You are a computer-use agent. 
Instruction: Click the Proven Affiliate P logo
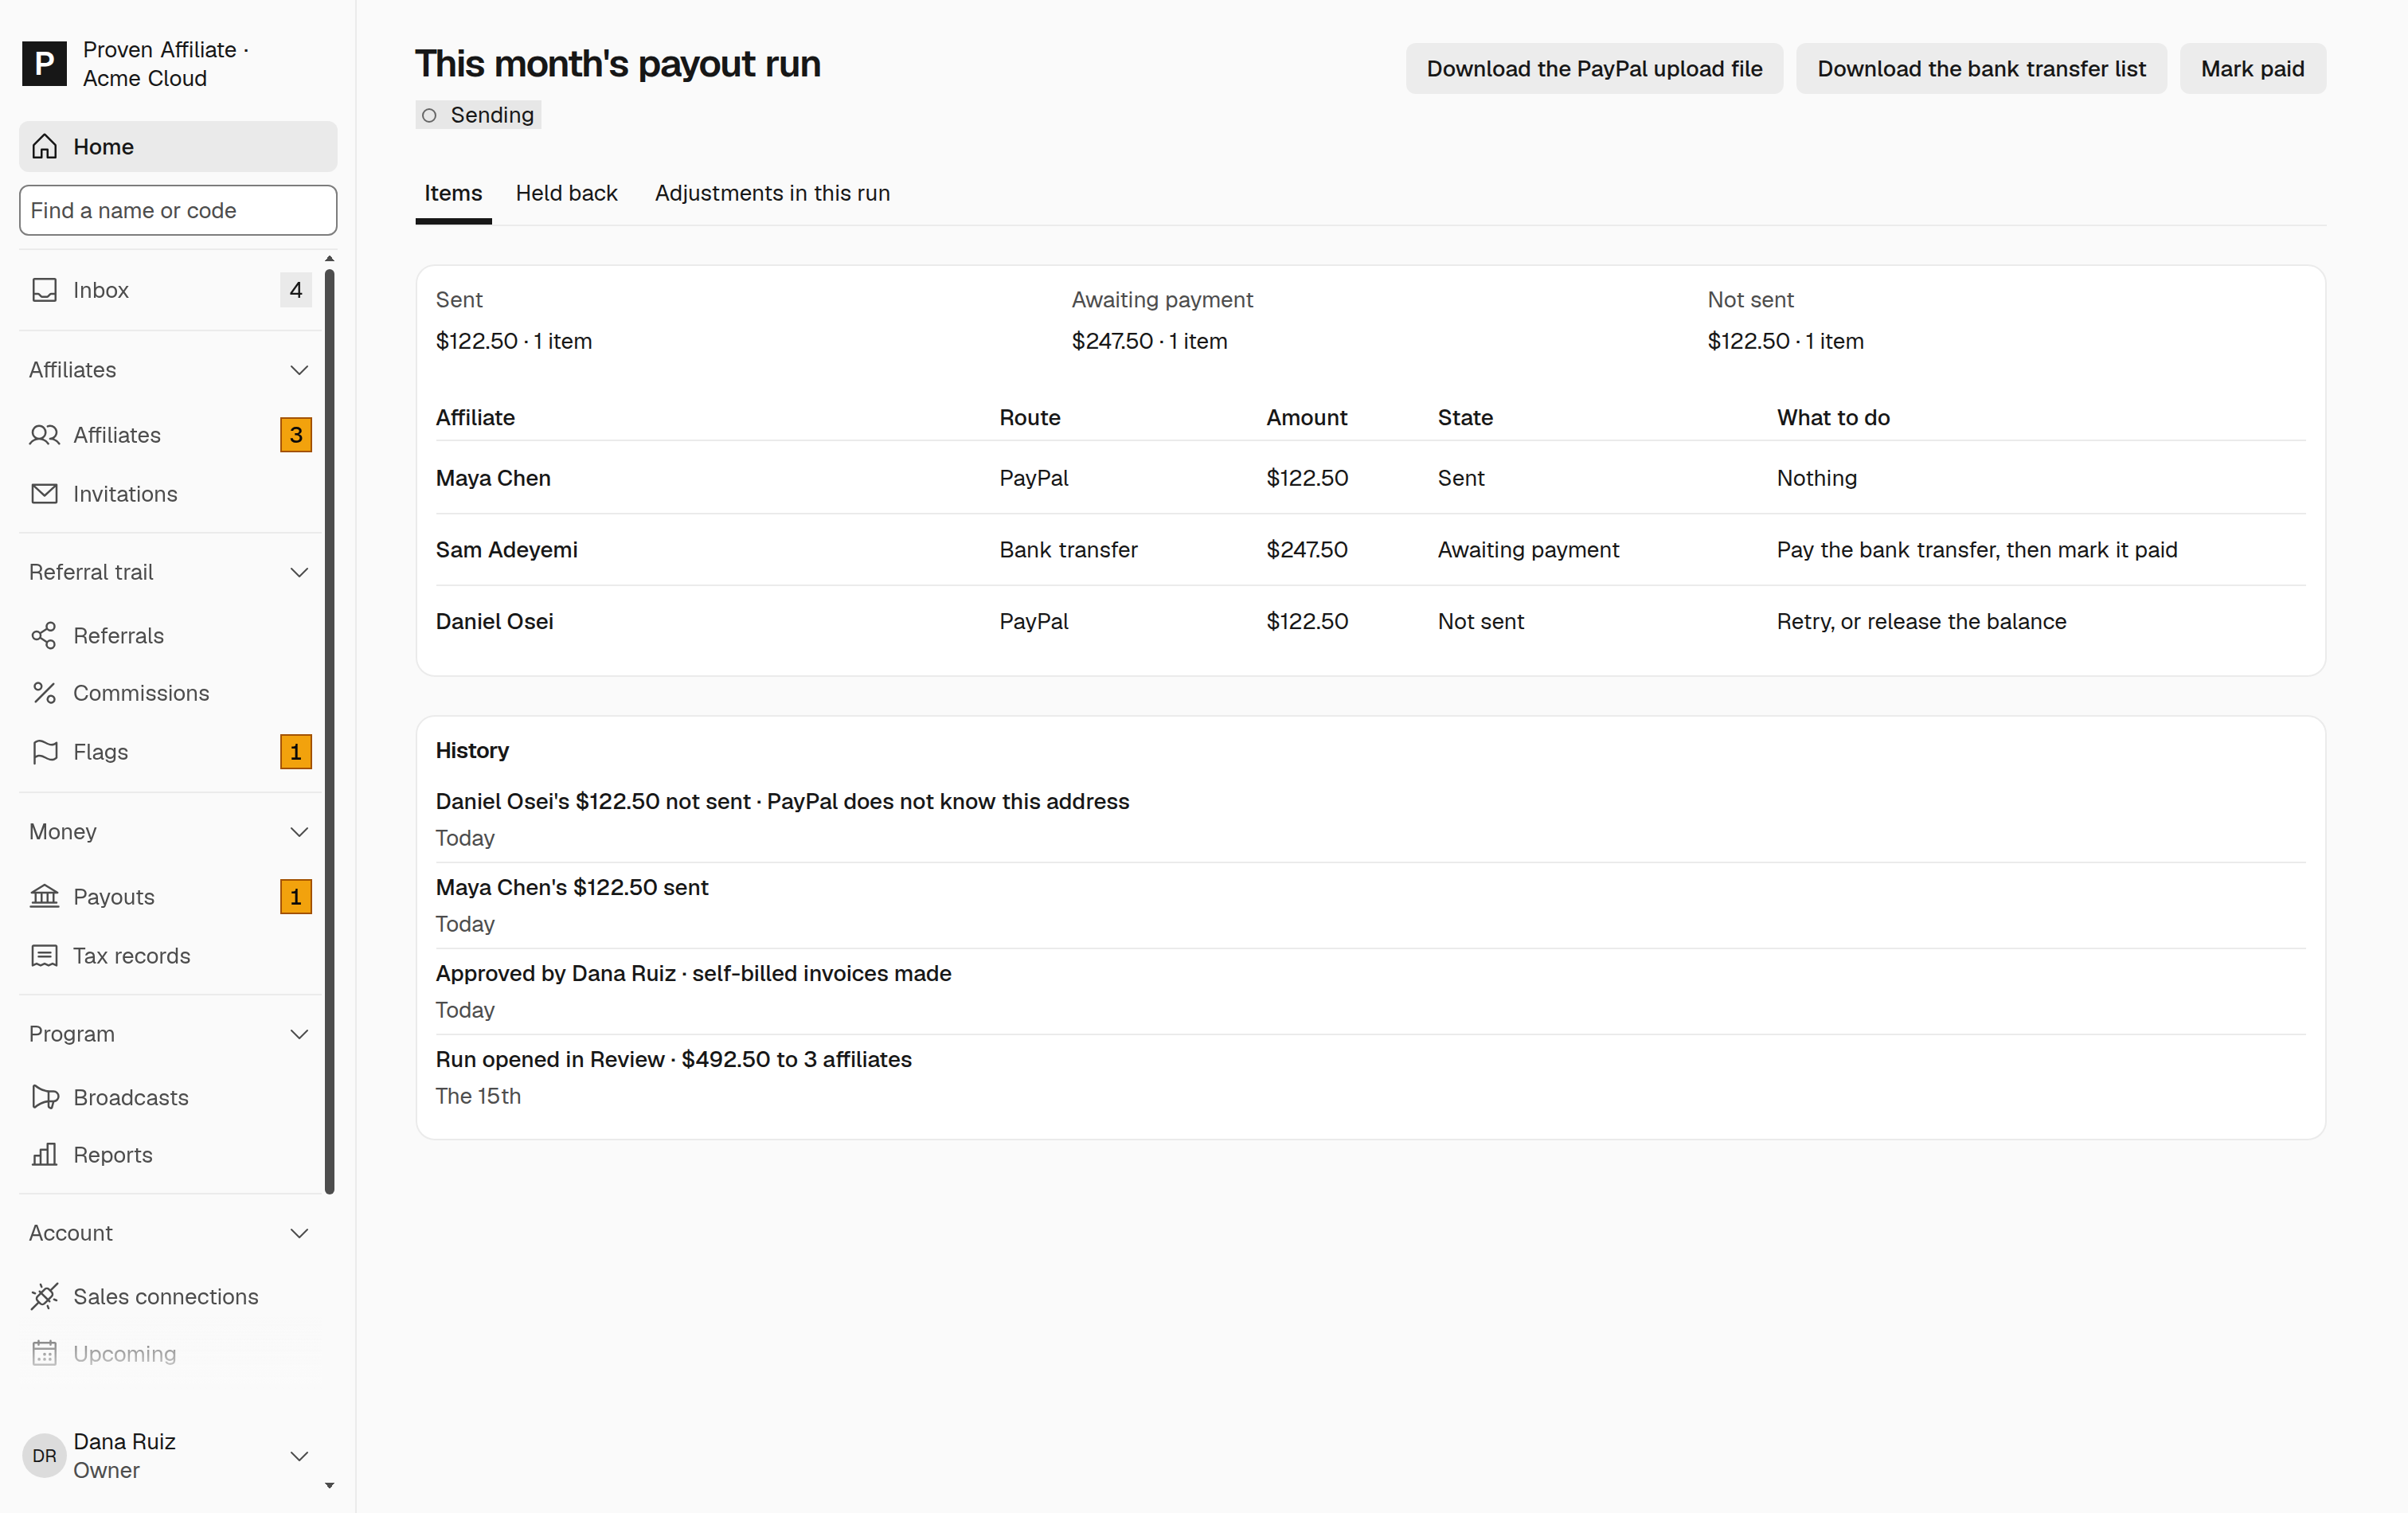[44, 64]
